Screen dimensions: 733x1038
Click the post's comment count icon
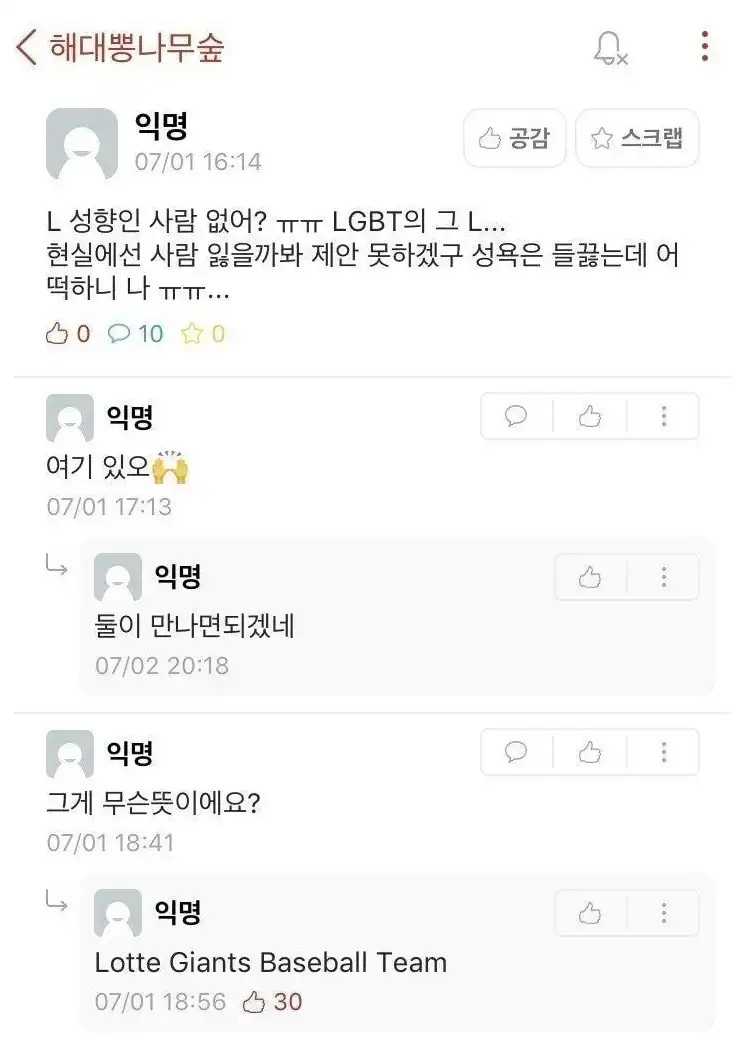click(120, 334)
